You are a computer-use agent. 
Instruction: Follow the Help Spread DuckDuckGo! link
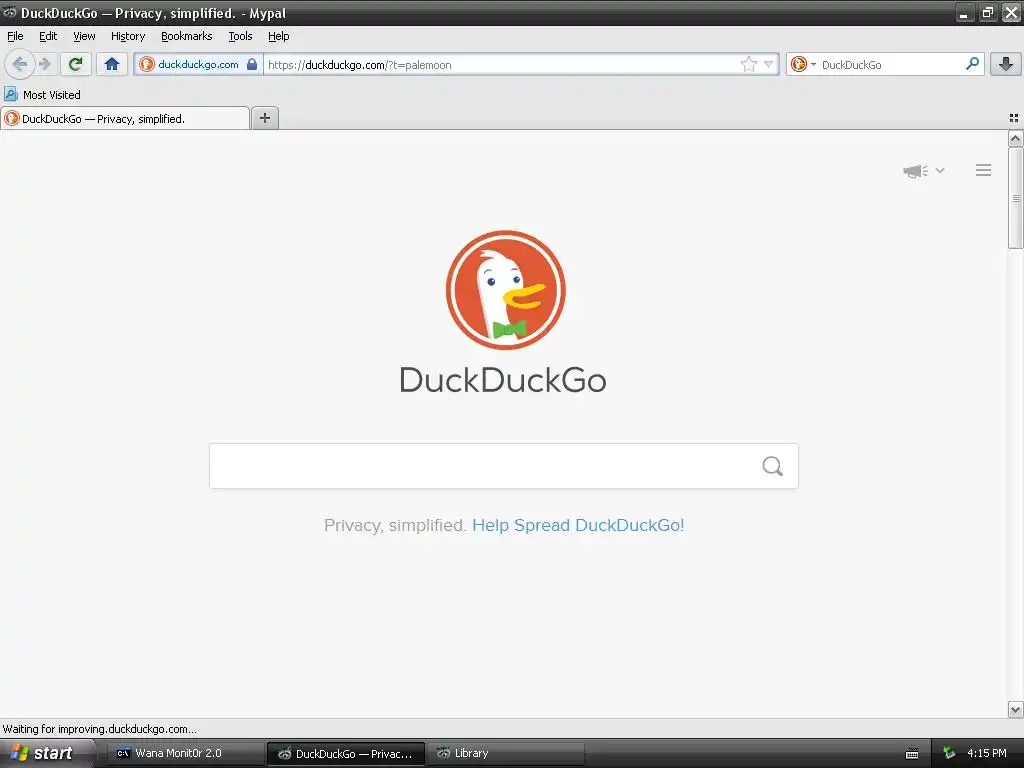pos(578,525)
